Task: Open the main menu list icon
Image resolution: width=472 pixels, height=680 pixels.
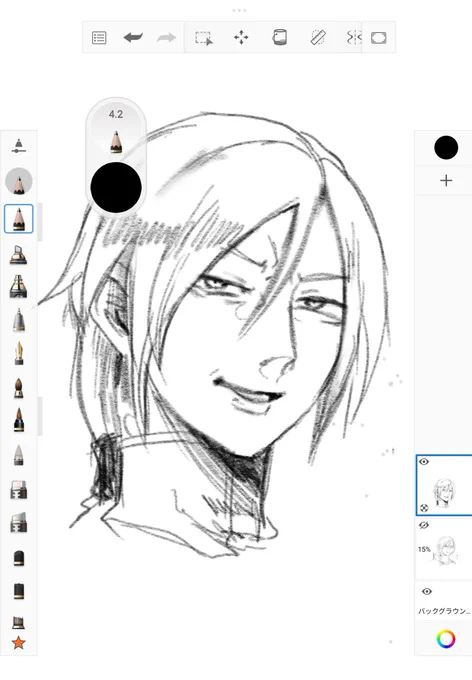Action: point(99,38)
